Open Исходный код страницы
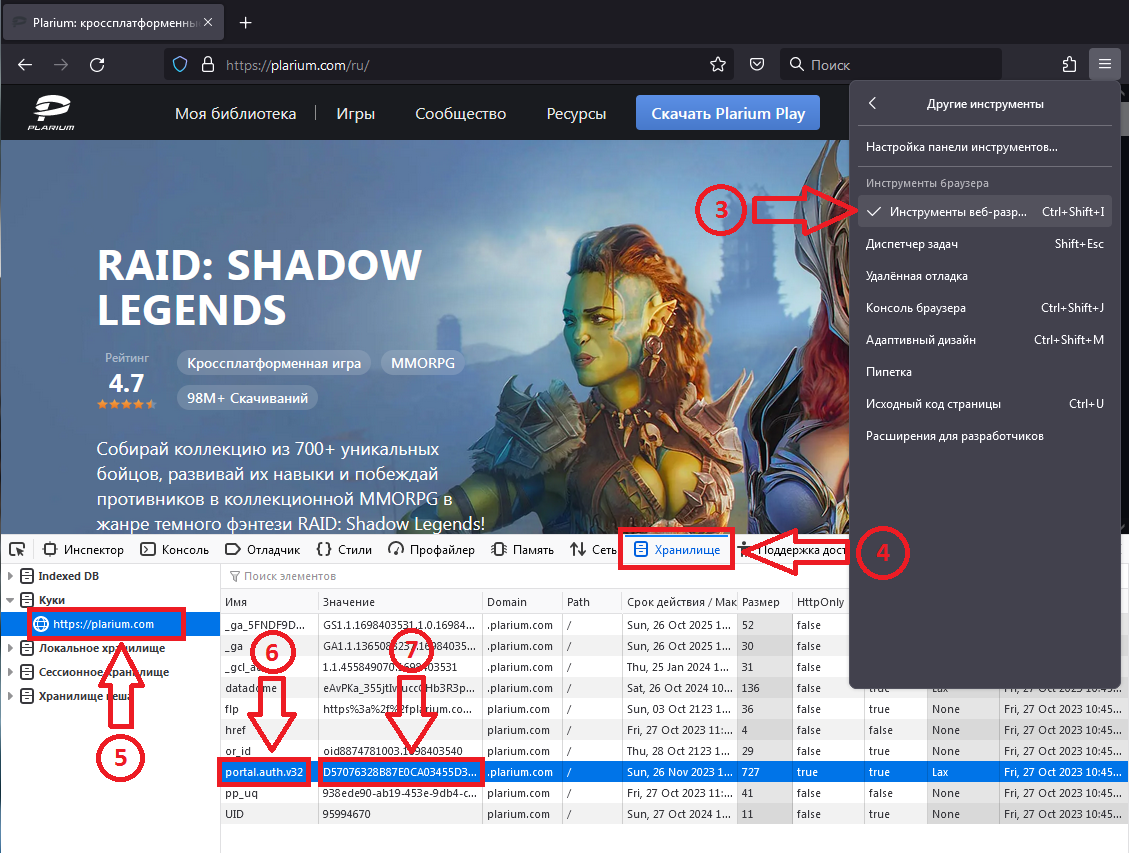Image resolution: width=1129 pixels, height=853 pixels. click(x=984, y=404)
